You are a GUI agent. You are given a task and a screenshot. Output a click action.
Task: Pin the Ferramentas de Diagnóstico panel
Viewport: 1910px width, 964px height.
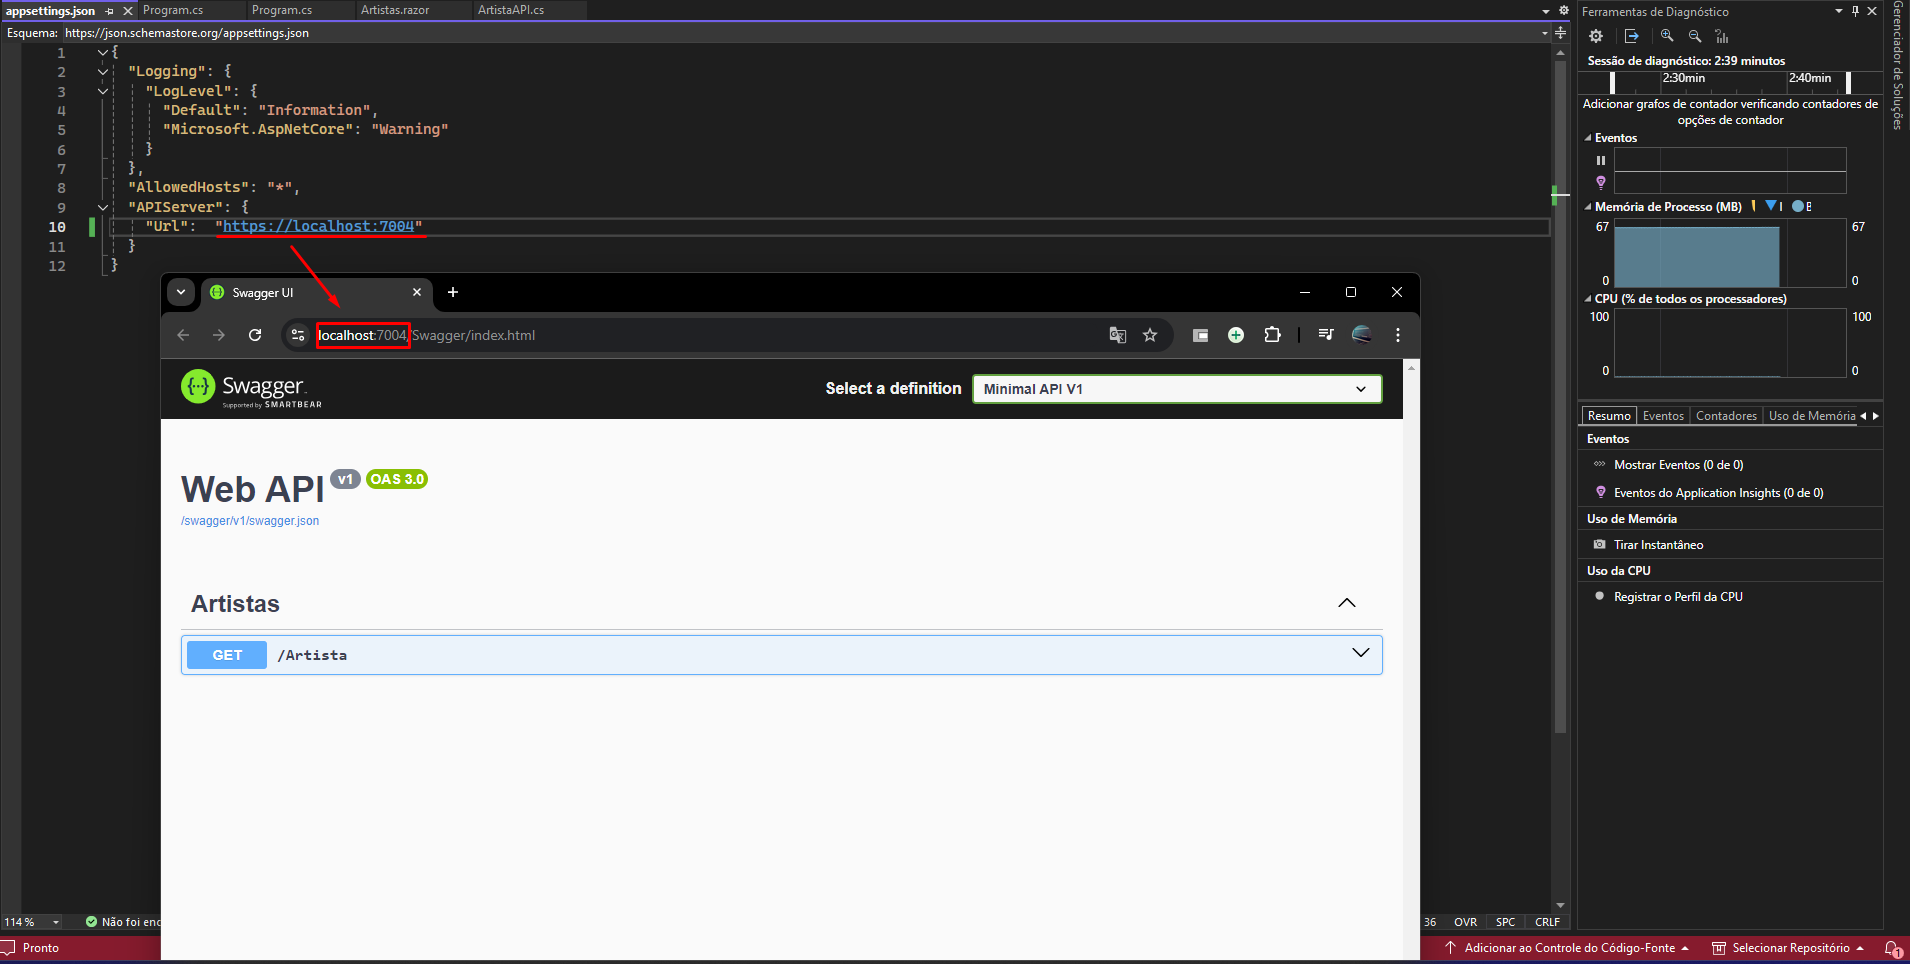(1855, 11)
